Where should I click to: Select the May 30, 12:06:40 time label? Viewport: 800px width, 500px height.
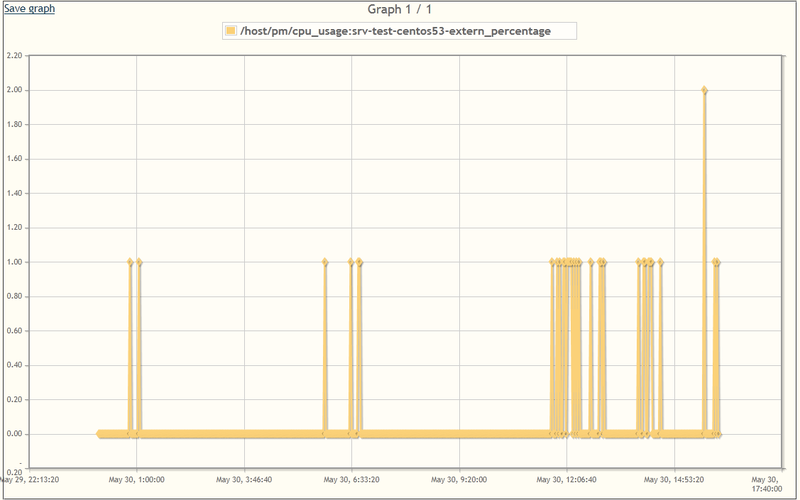567,479
